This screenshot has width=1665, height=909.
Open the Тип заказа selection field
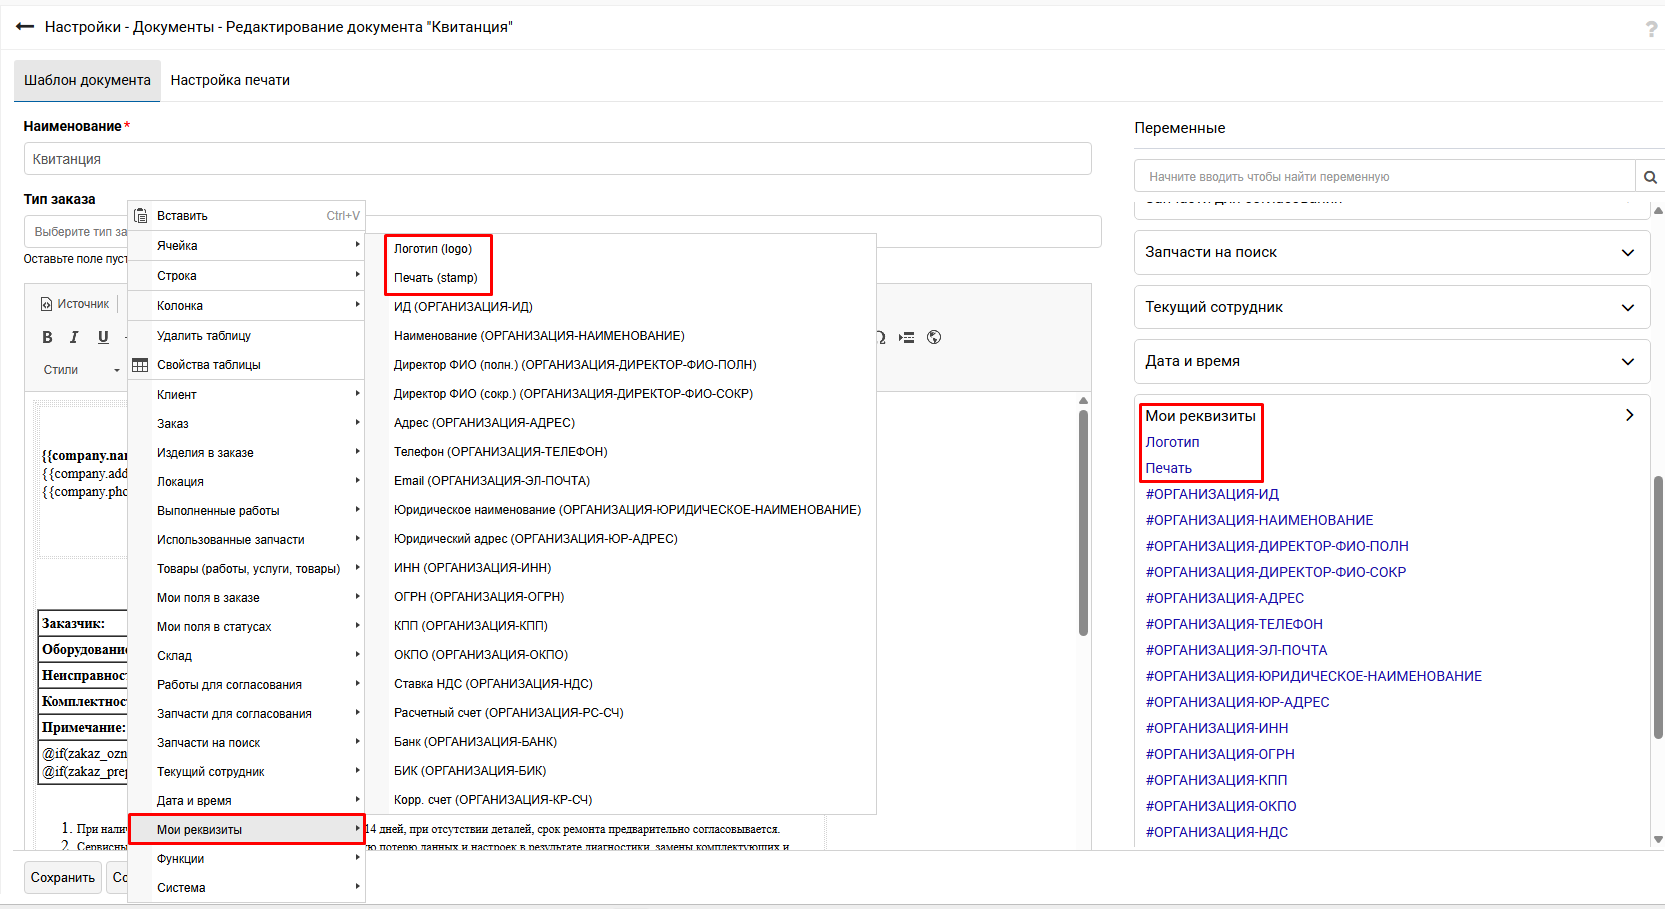coord(563,232)
